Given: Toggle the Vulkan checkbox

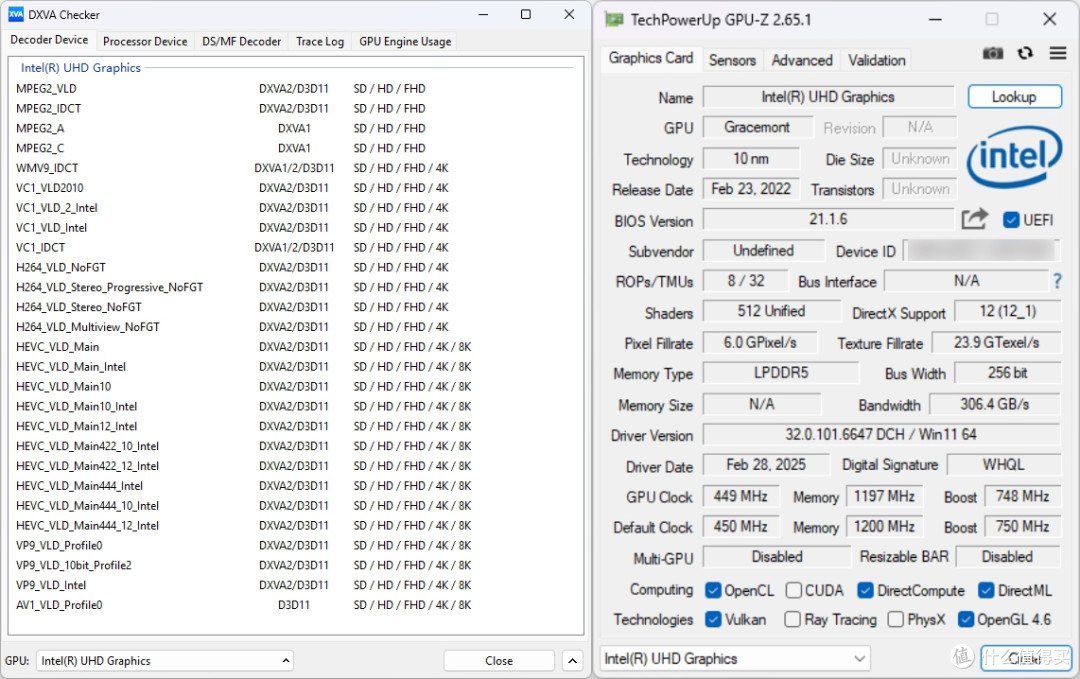Looking at the screenshot, I should coord(713,619).
